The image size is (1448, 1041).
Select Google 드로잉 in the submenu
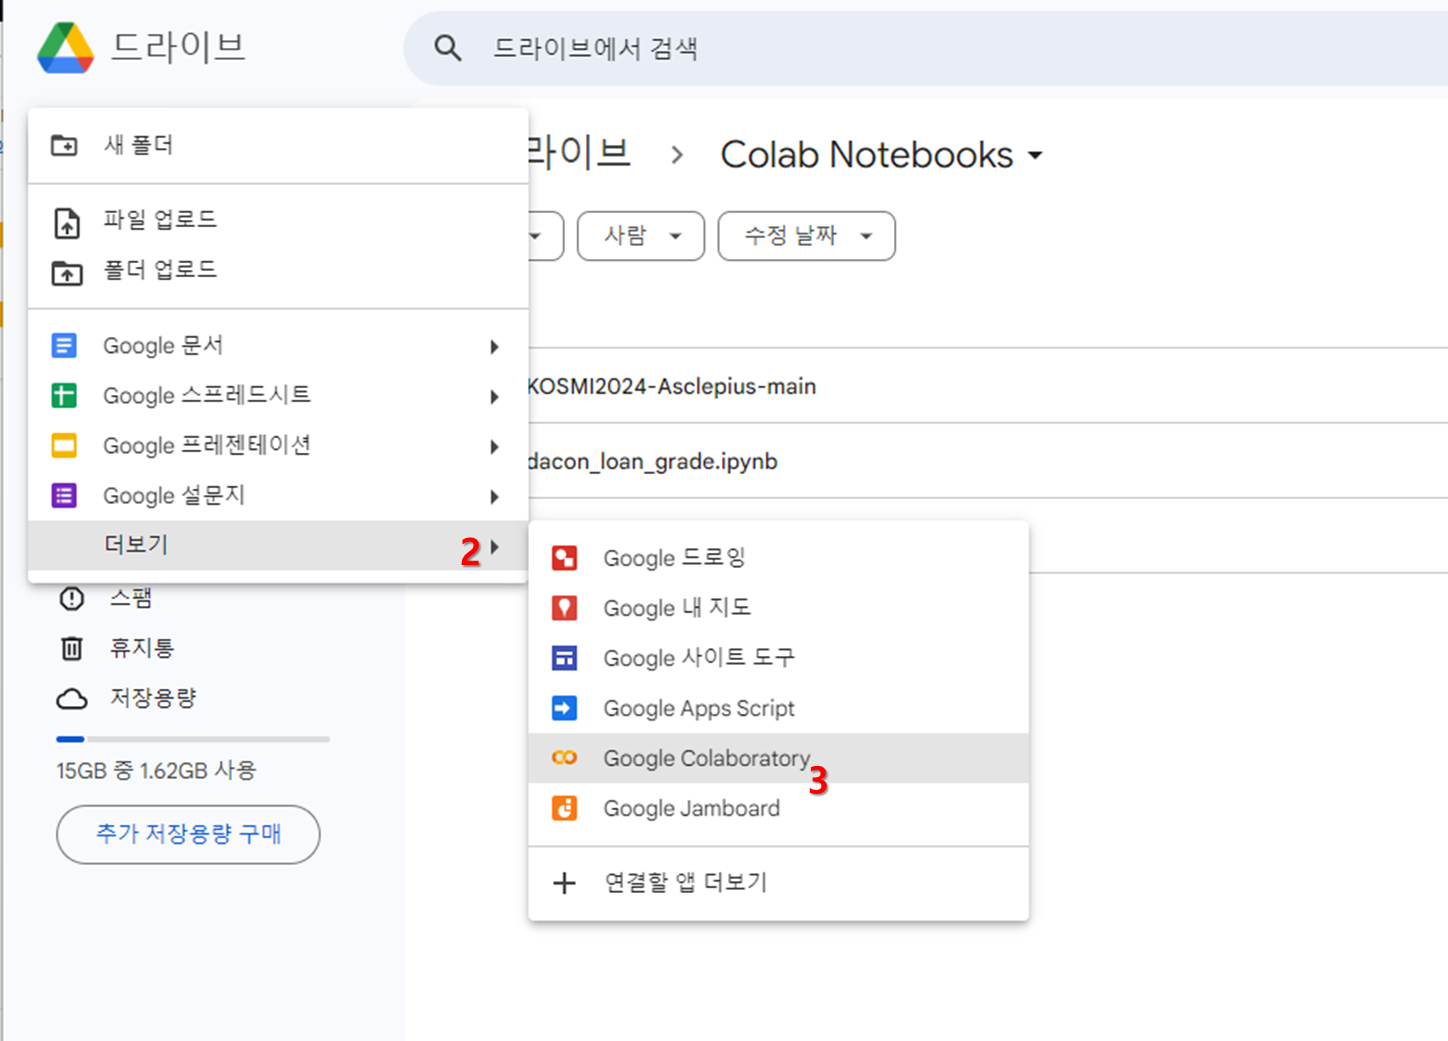coord(778,558)
